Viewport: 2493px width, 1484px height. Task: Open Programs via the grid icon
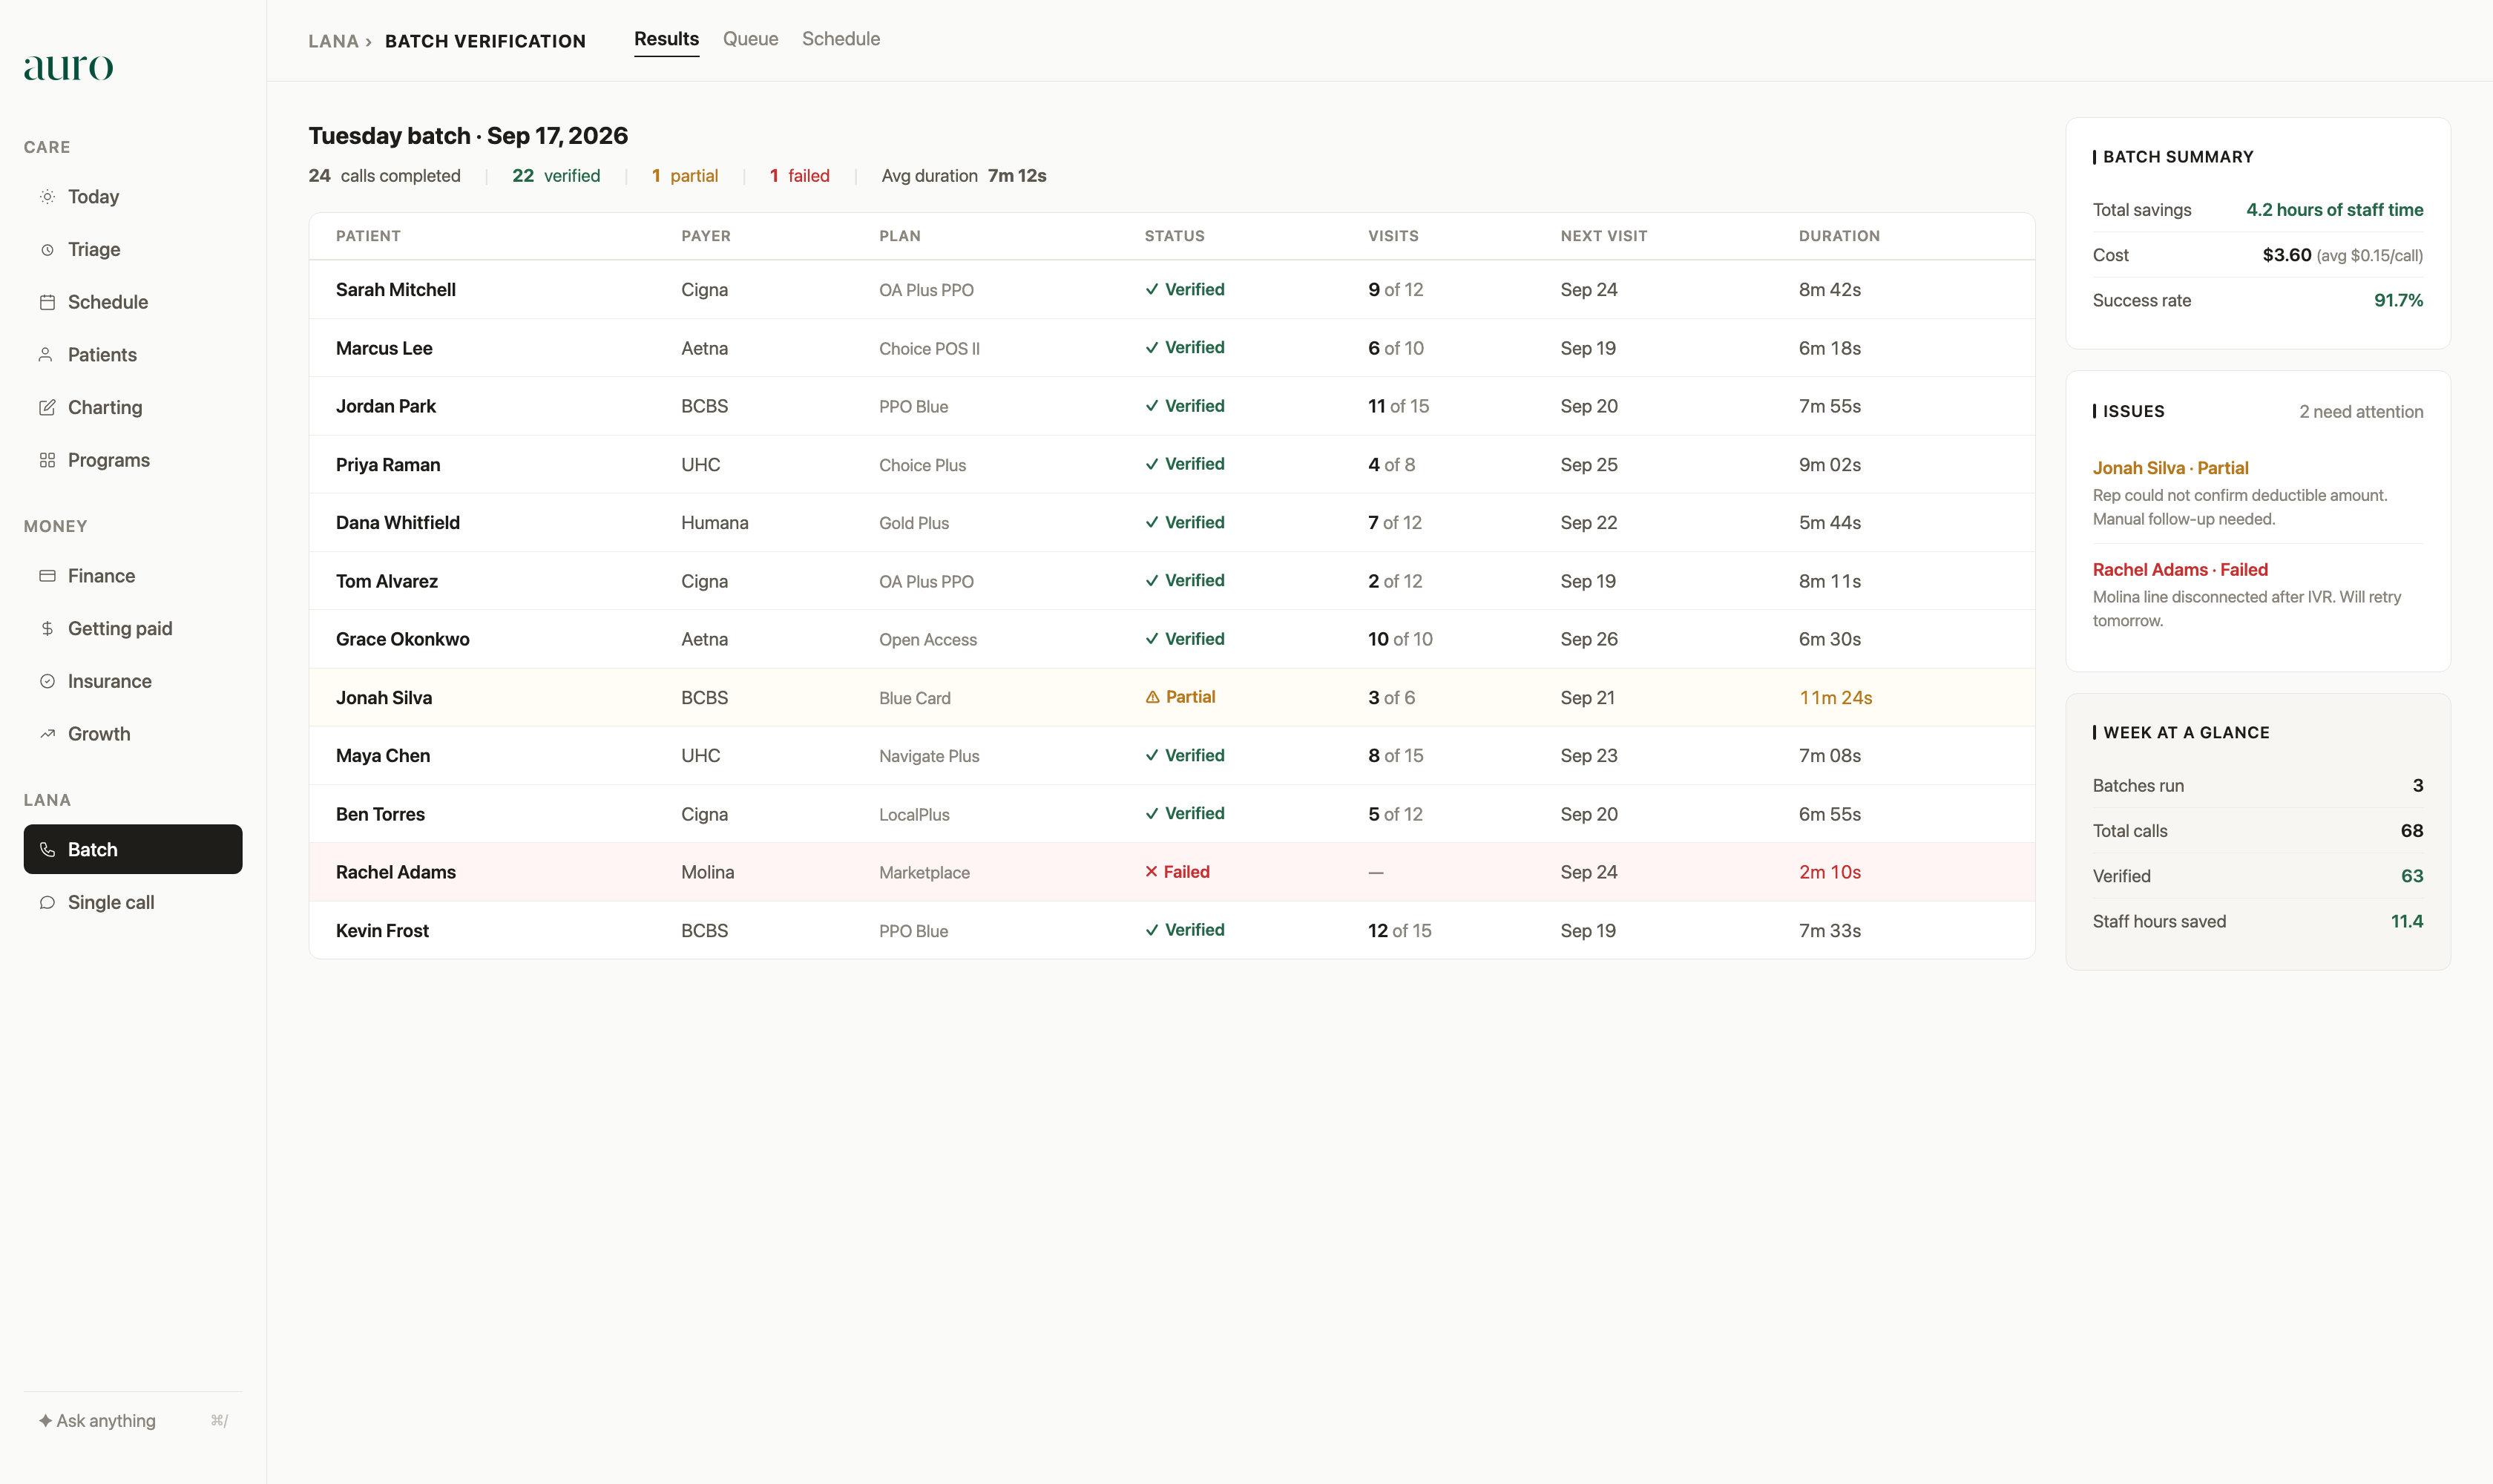click(x=47, y=460)
